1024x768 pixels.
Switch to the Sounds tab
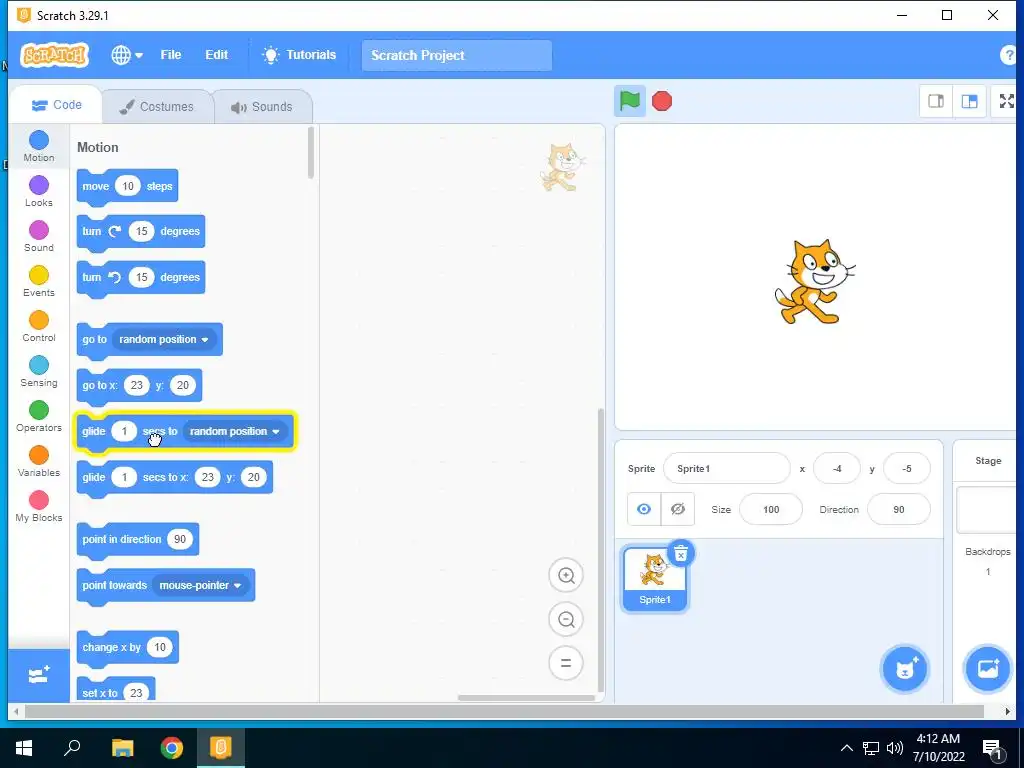click(263, 106)
